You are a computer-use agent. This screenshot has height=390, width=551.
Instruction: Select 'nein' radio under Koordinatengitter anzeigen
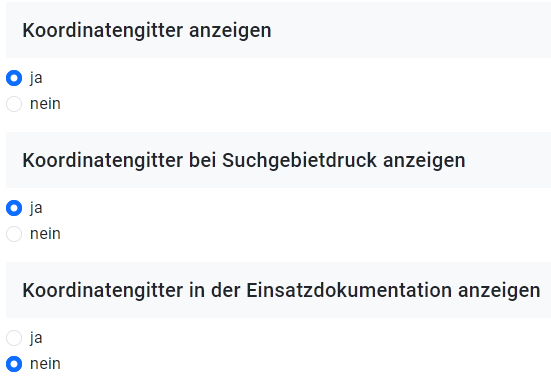click(x=14, y=104)
